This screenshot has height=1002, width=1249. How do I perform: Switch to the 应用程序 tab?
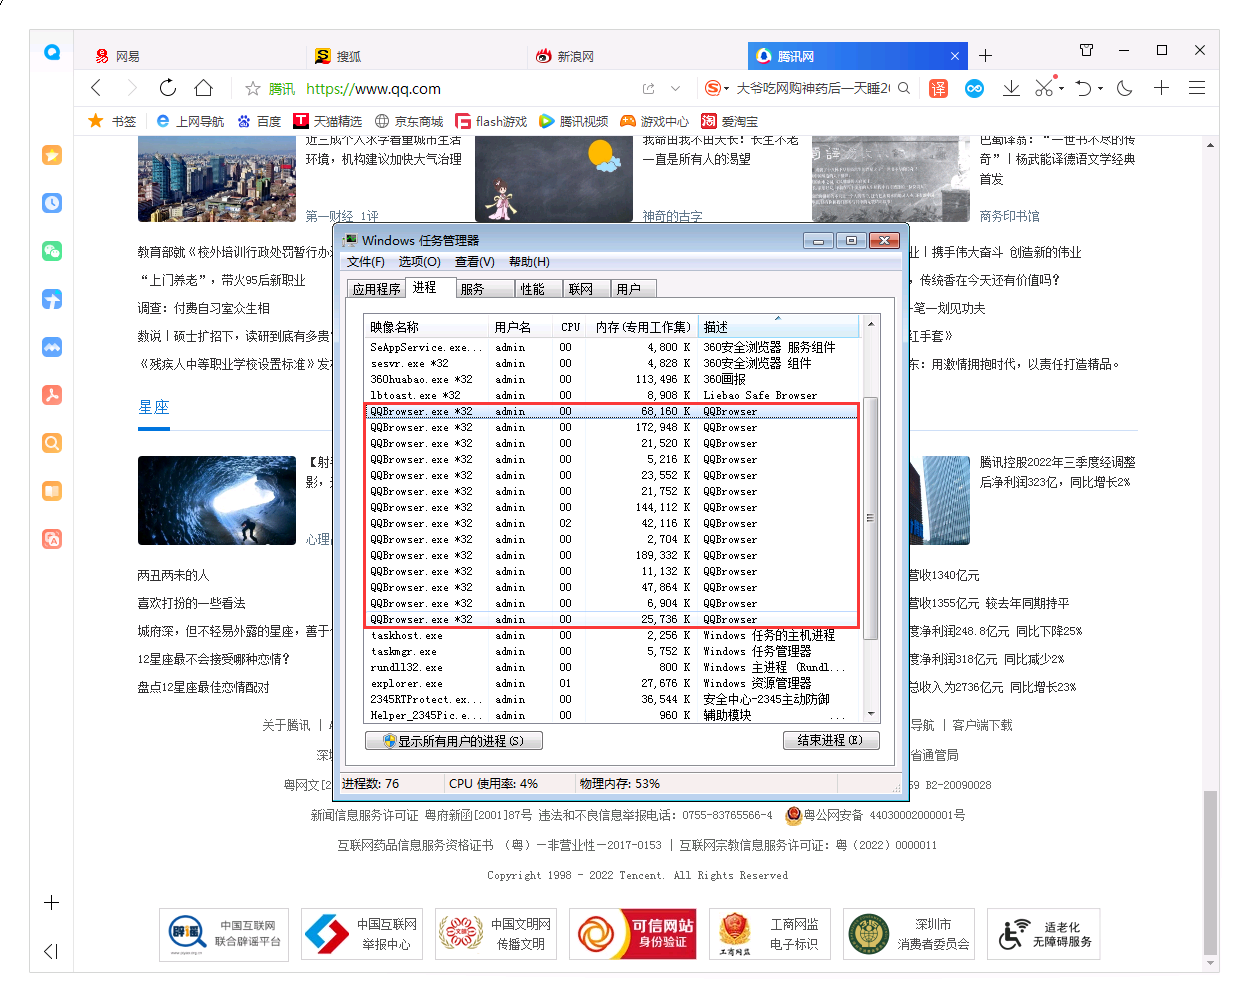(376, 289)
